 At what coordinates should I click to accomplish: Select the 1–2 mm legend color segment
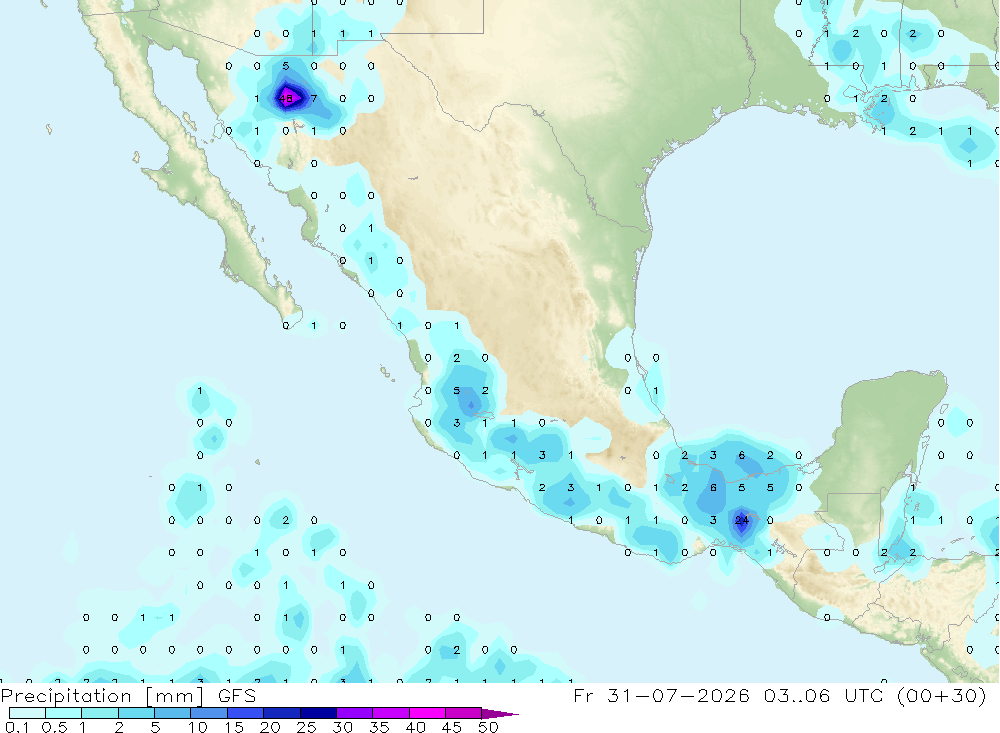coord(100,713)
